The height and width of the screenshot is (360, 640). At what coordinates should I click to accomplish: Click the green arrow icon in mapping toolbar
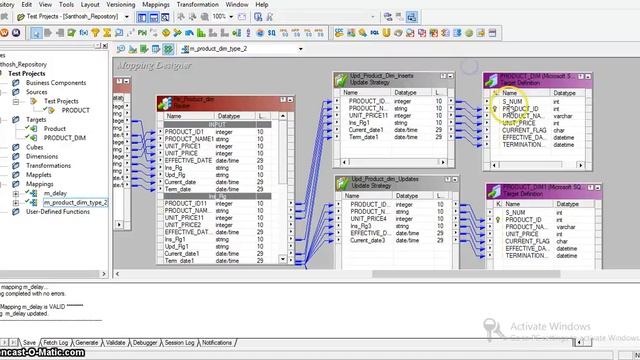(x=144, y=49)
